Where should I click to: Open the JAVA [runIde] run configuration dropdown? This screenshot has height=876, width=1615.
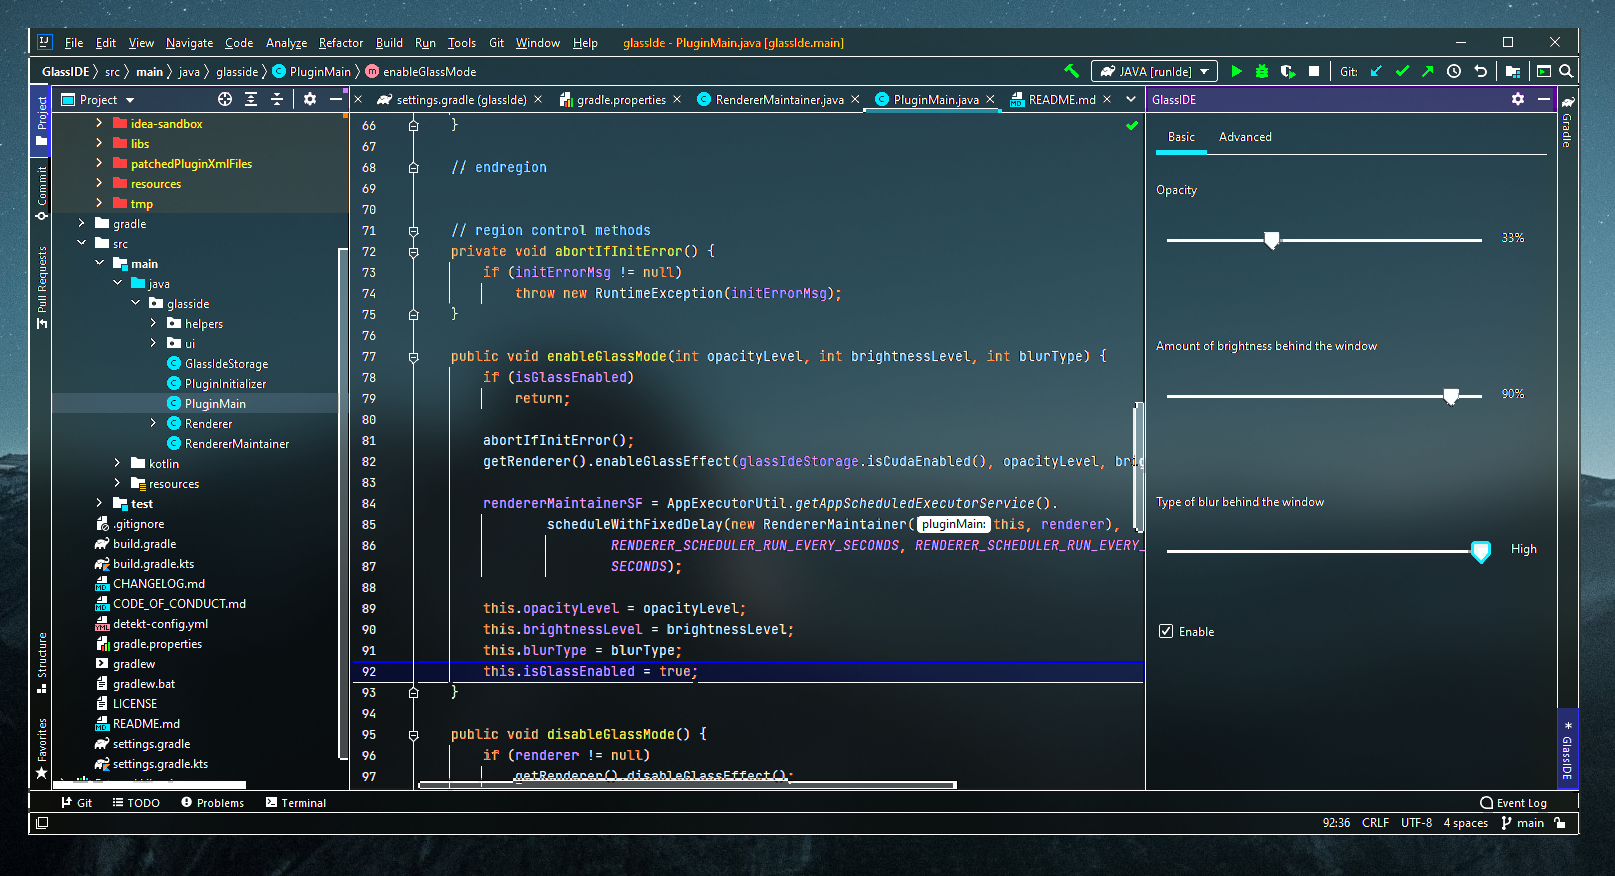pos(1154,71)
